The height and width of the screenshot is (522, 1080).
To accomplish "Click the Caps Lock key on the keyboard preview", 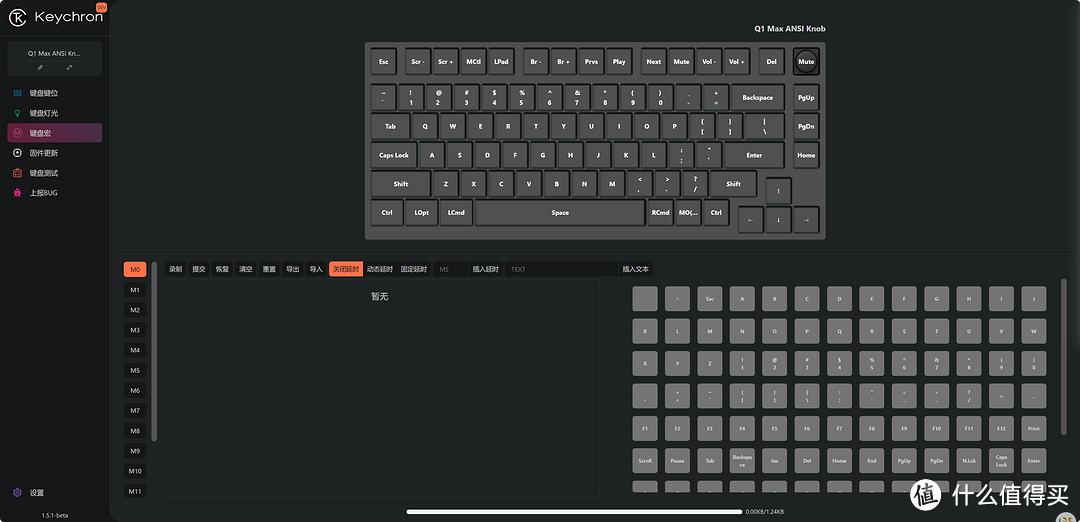I will (x=394, y=155).
